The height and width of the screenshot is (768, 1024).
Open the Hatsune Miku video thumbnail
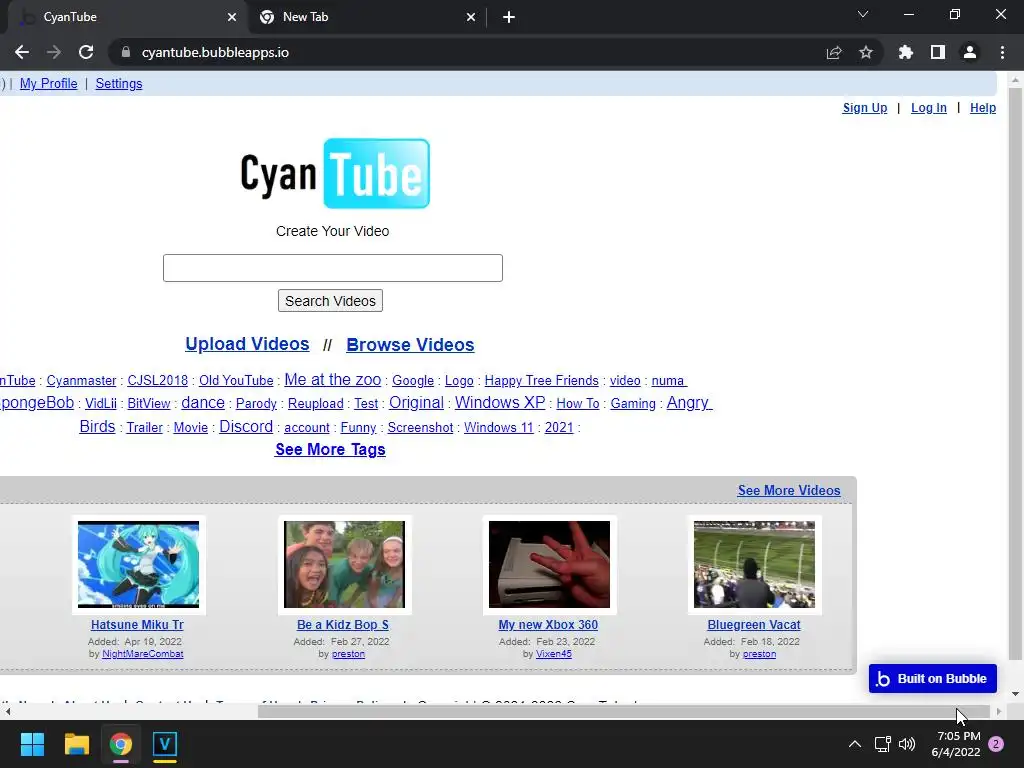tap(138, 564)
